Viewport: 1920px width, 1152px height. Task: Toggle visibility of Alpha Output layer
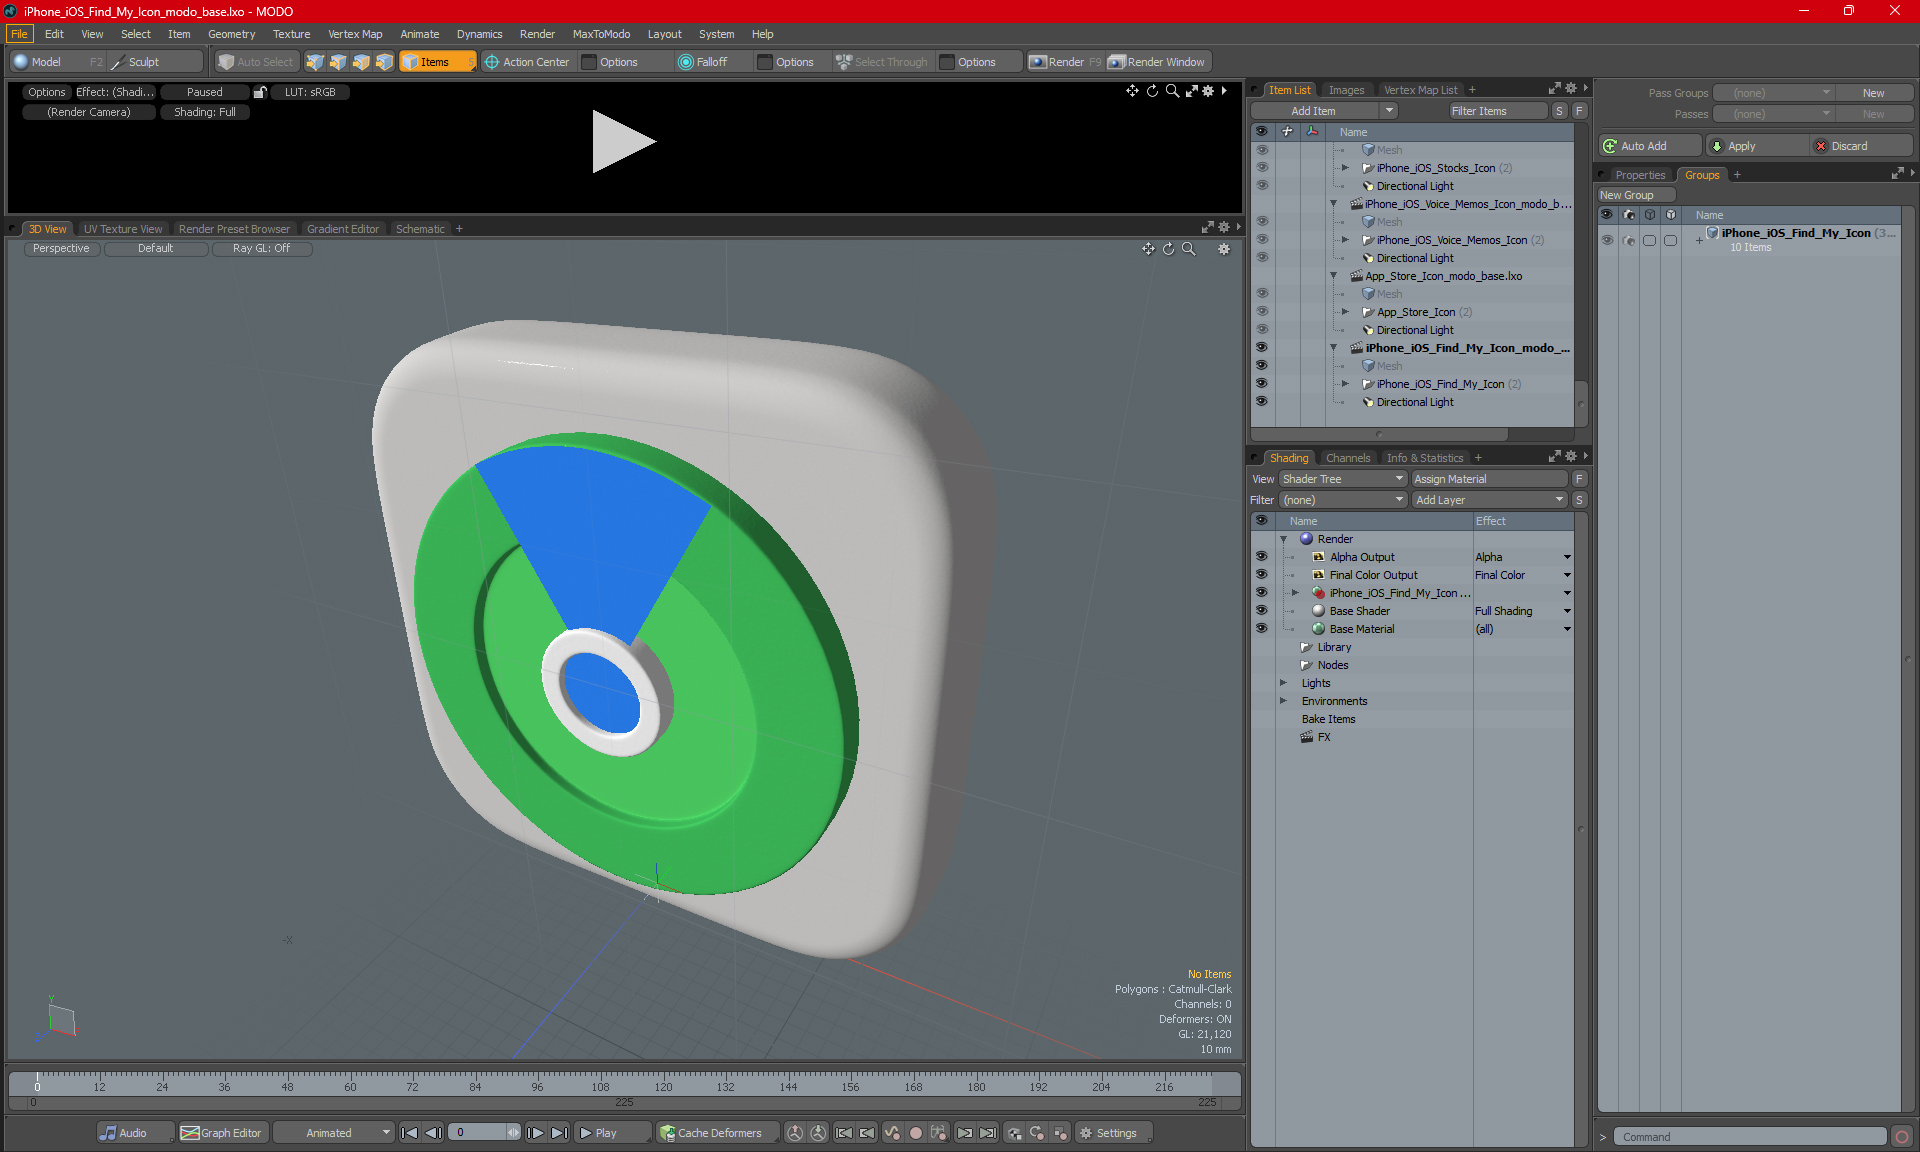click(x=1261, y=557)
